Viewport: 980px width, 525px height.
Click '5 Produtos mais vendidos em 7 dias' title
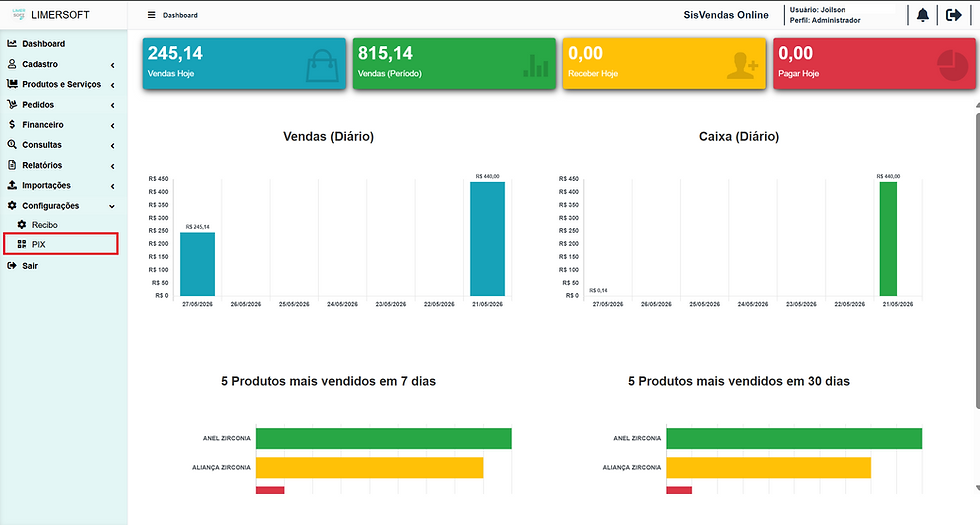coord(328,381)
